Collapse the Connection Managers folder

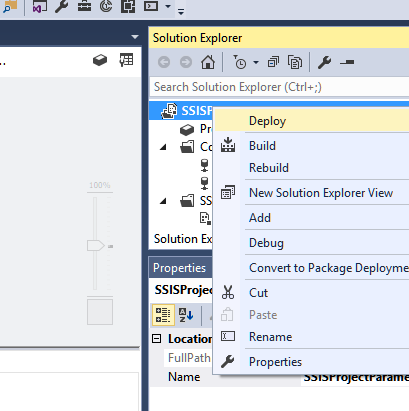point(163,147)
